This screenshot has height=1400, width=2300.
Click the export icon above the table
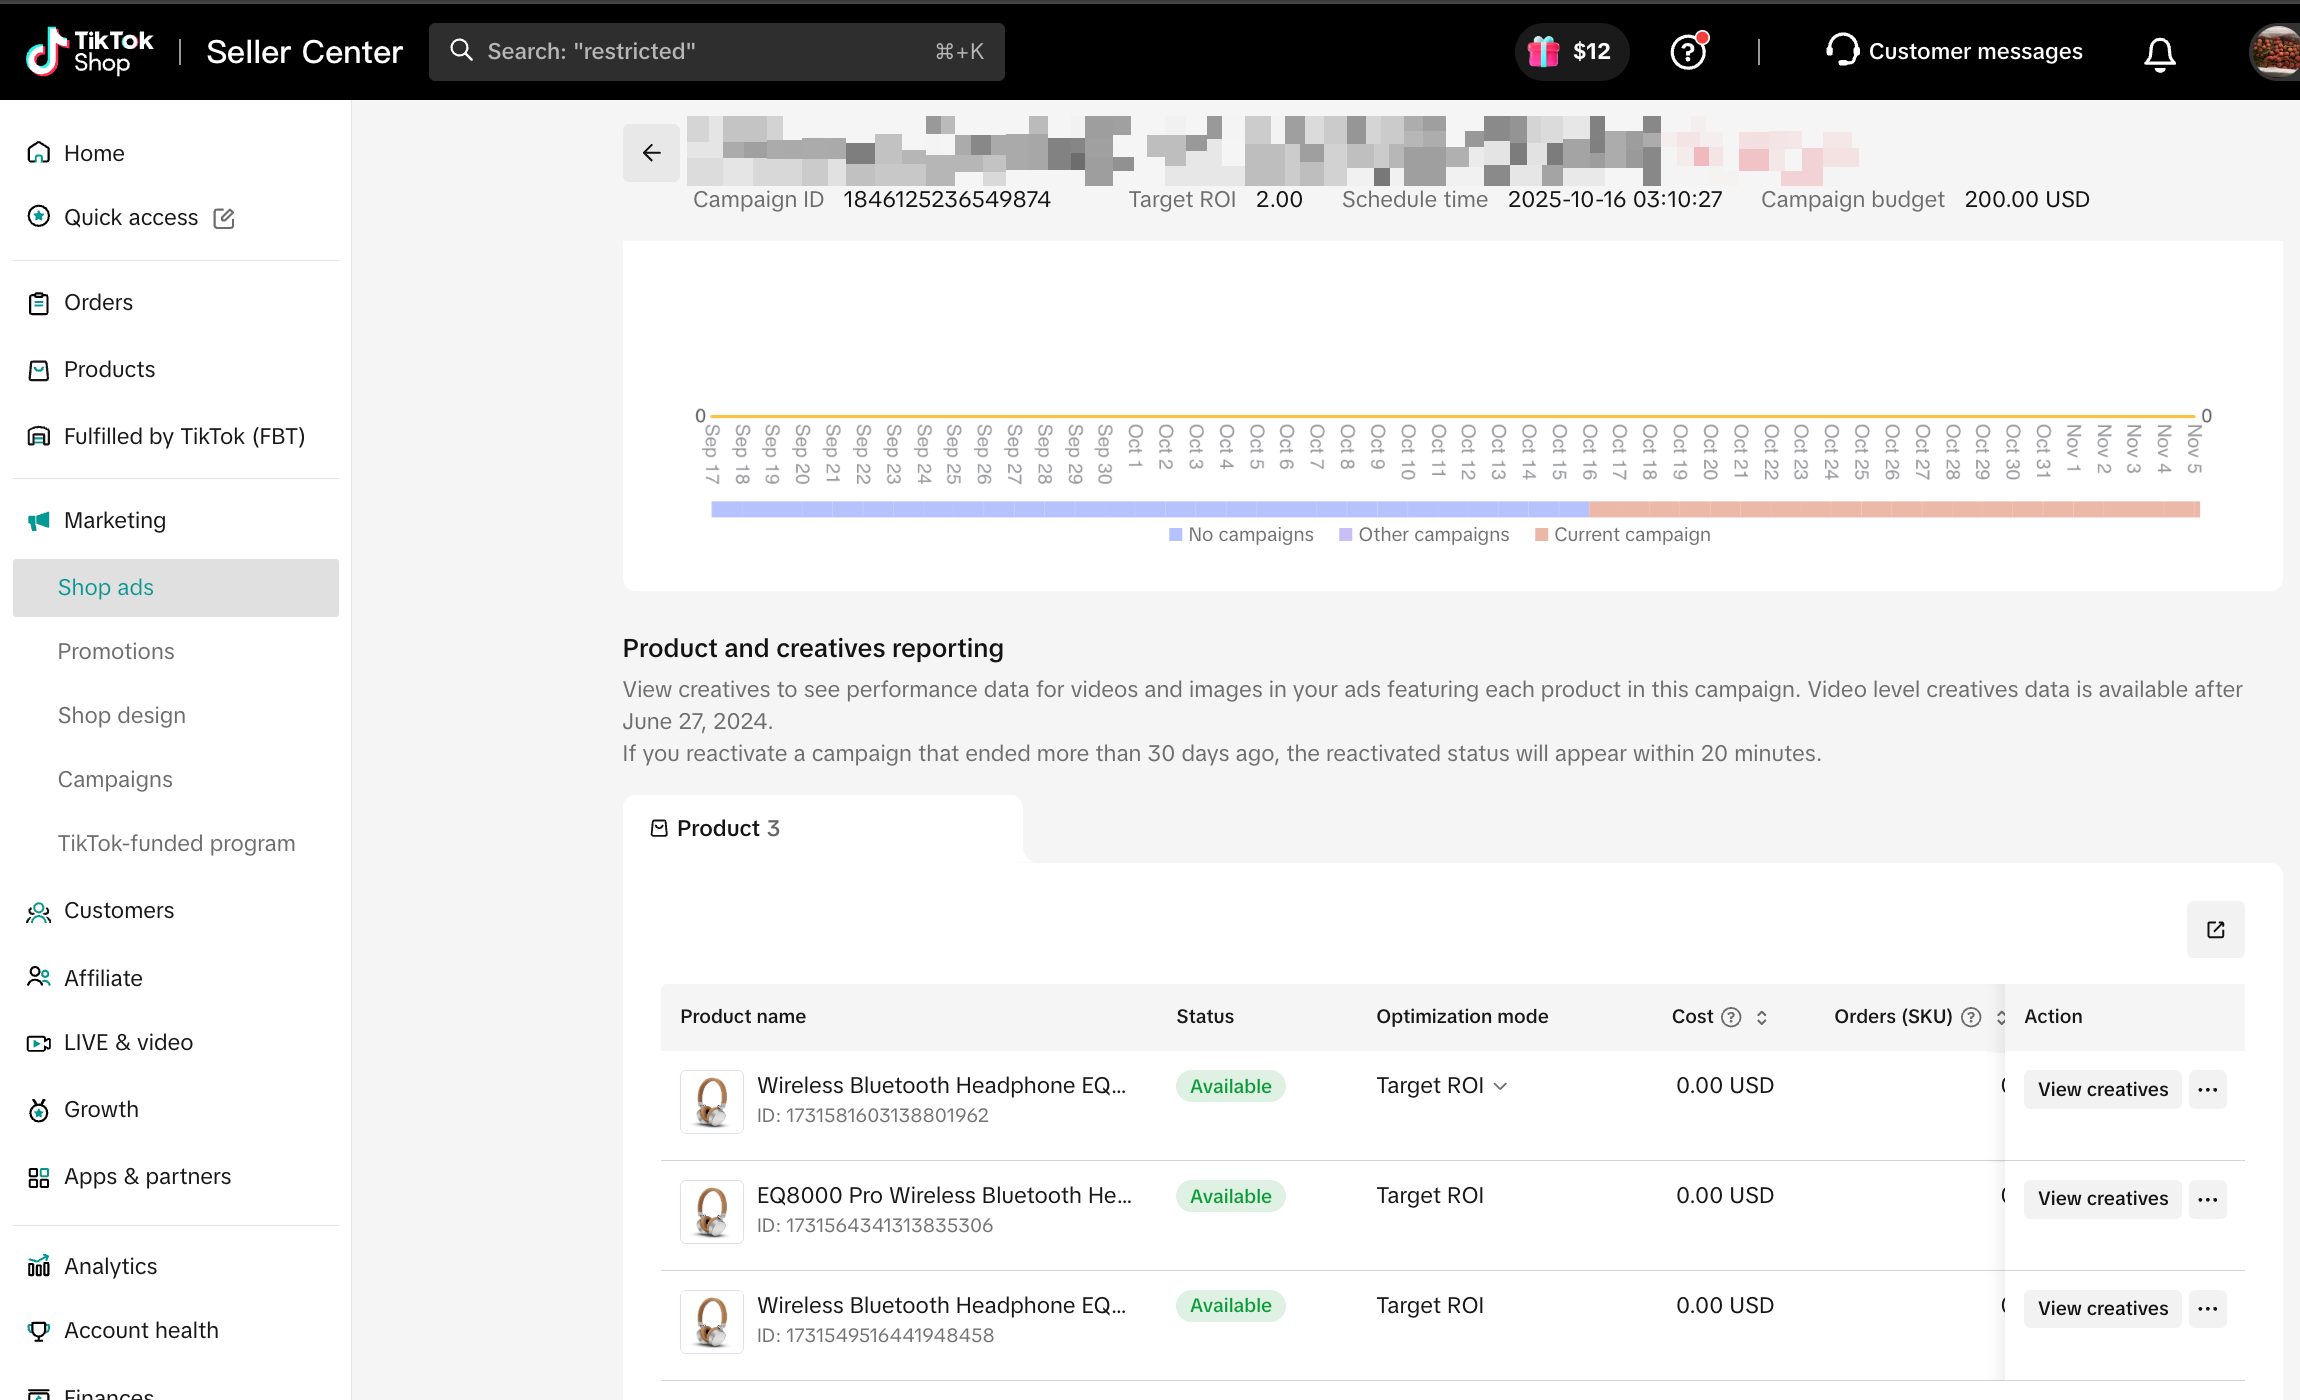[2215, 930]
